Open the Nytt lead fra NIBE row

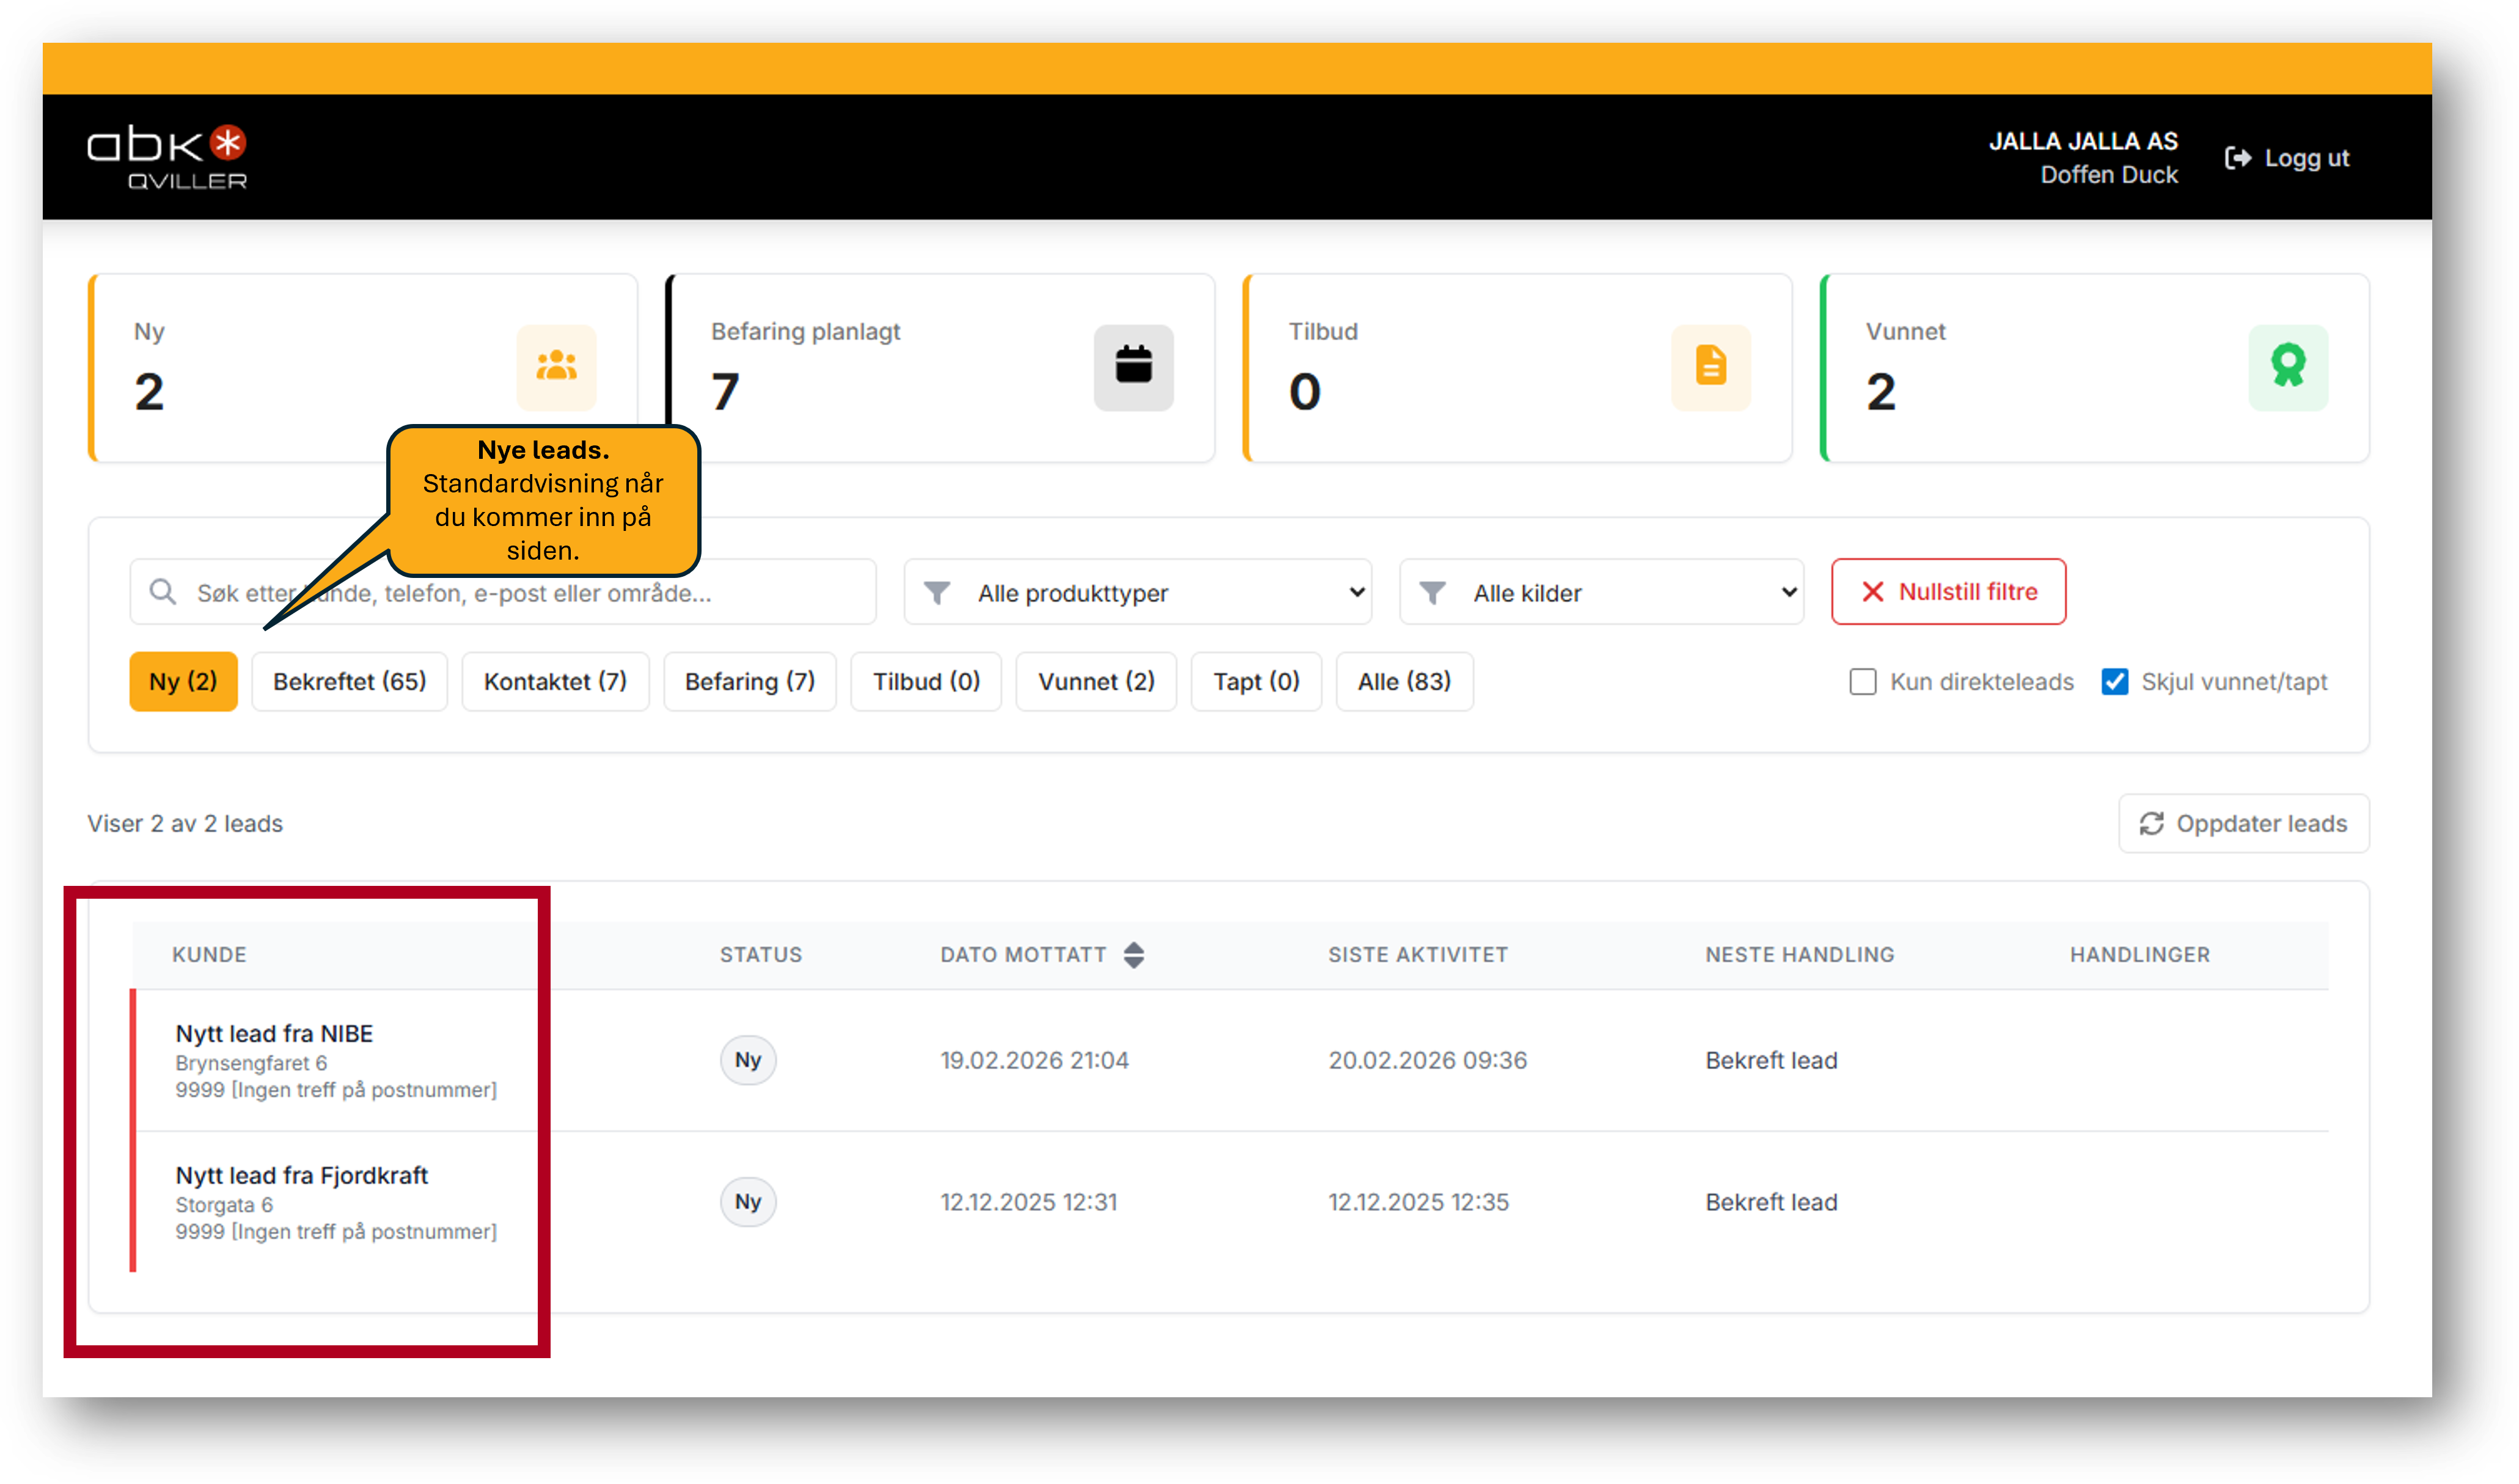pos(274,1033)
